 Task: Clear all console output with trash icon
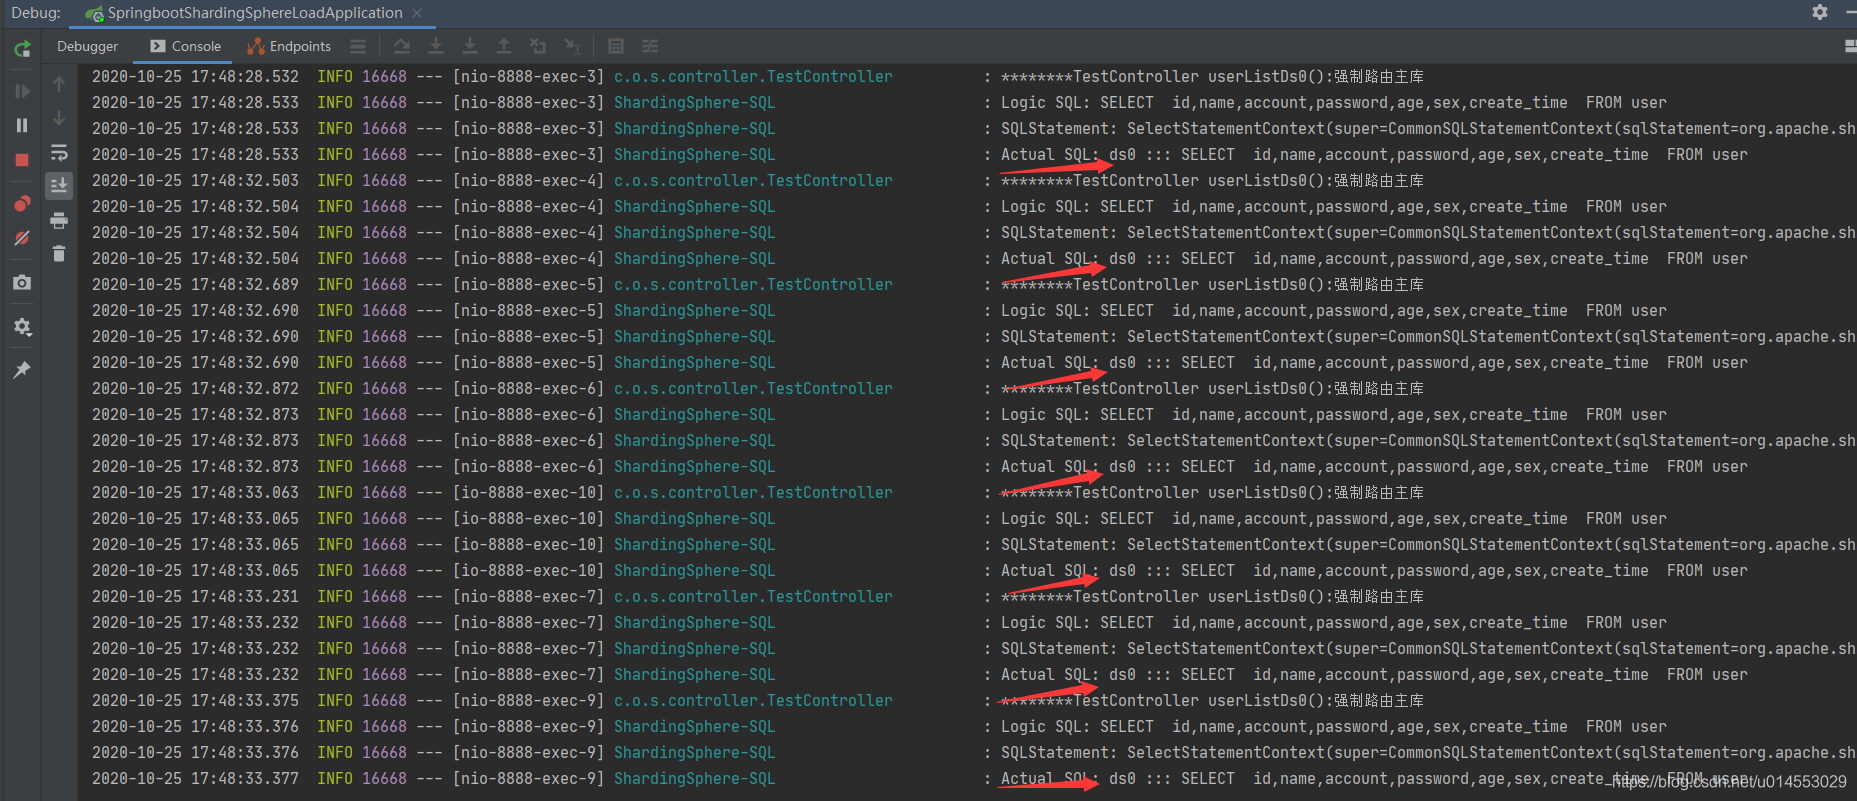[59, 254]
